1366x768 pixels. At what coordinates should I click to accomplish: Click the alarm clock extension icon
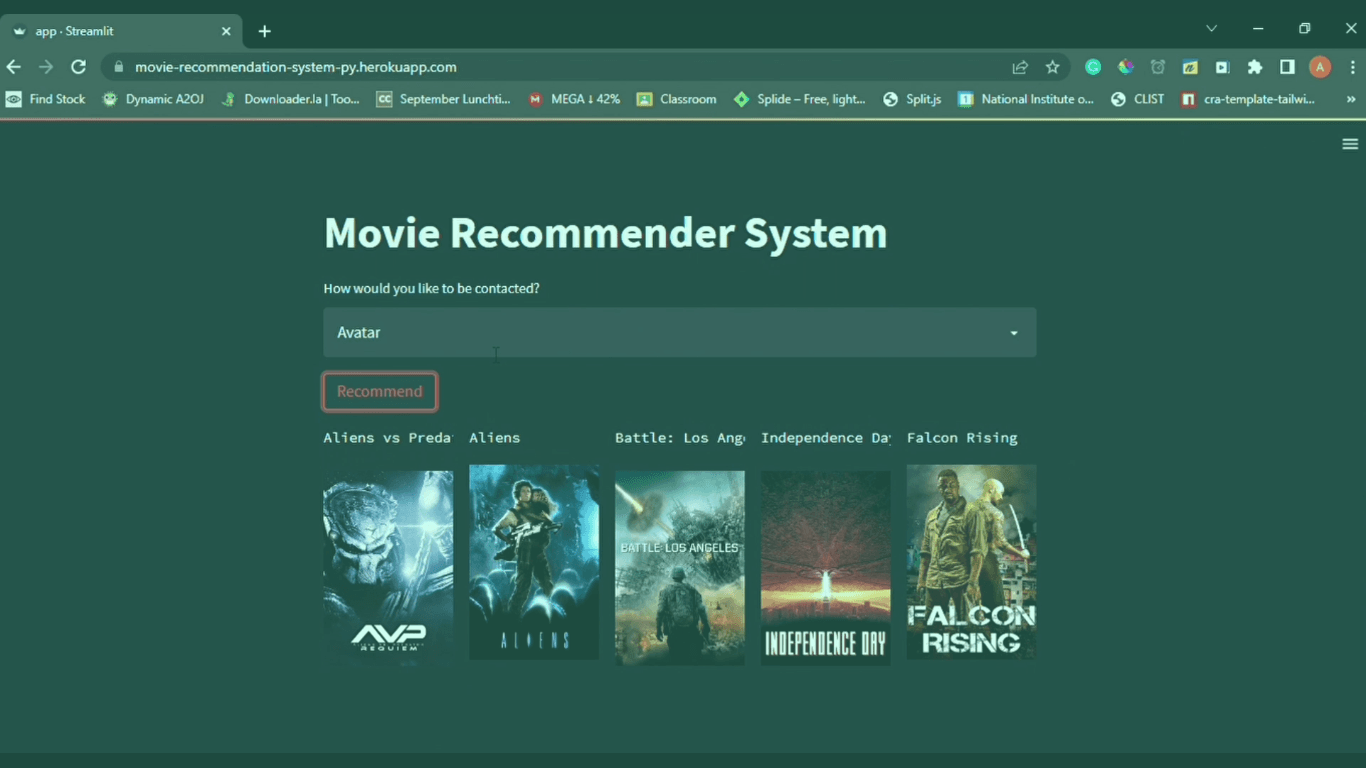click(x=1158, y=67)
